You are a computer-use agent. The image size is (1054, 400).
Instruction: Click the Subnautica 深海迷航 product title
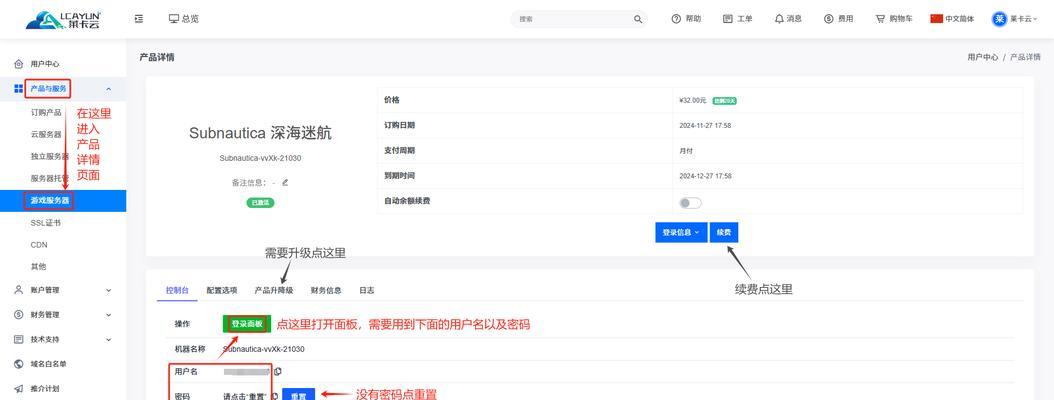(260, 133)
